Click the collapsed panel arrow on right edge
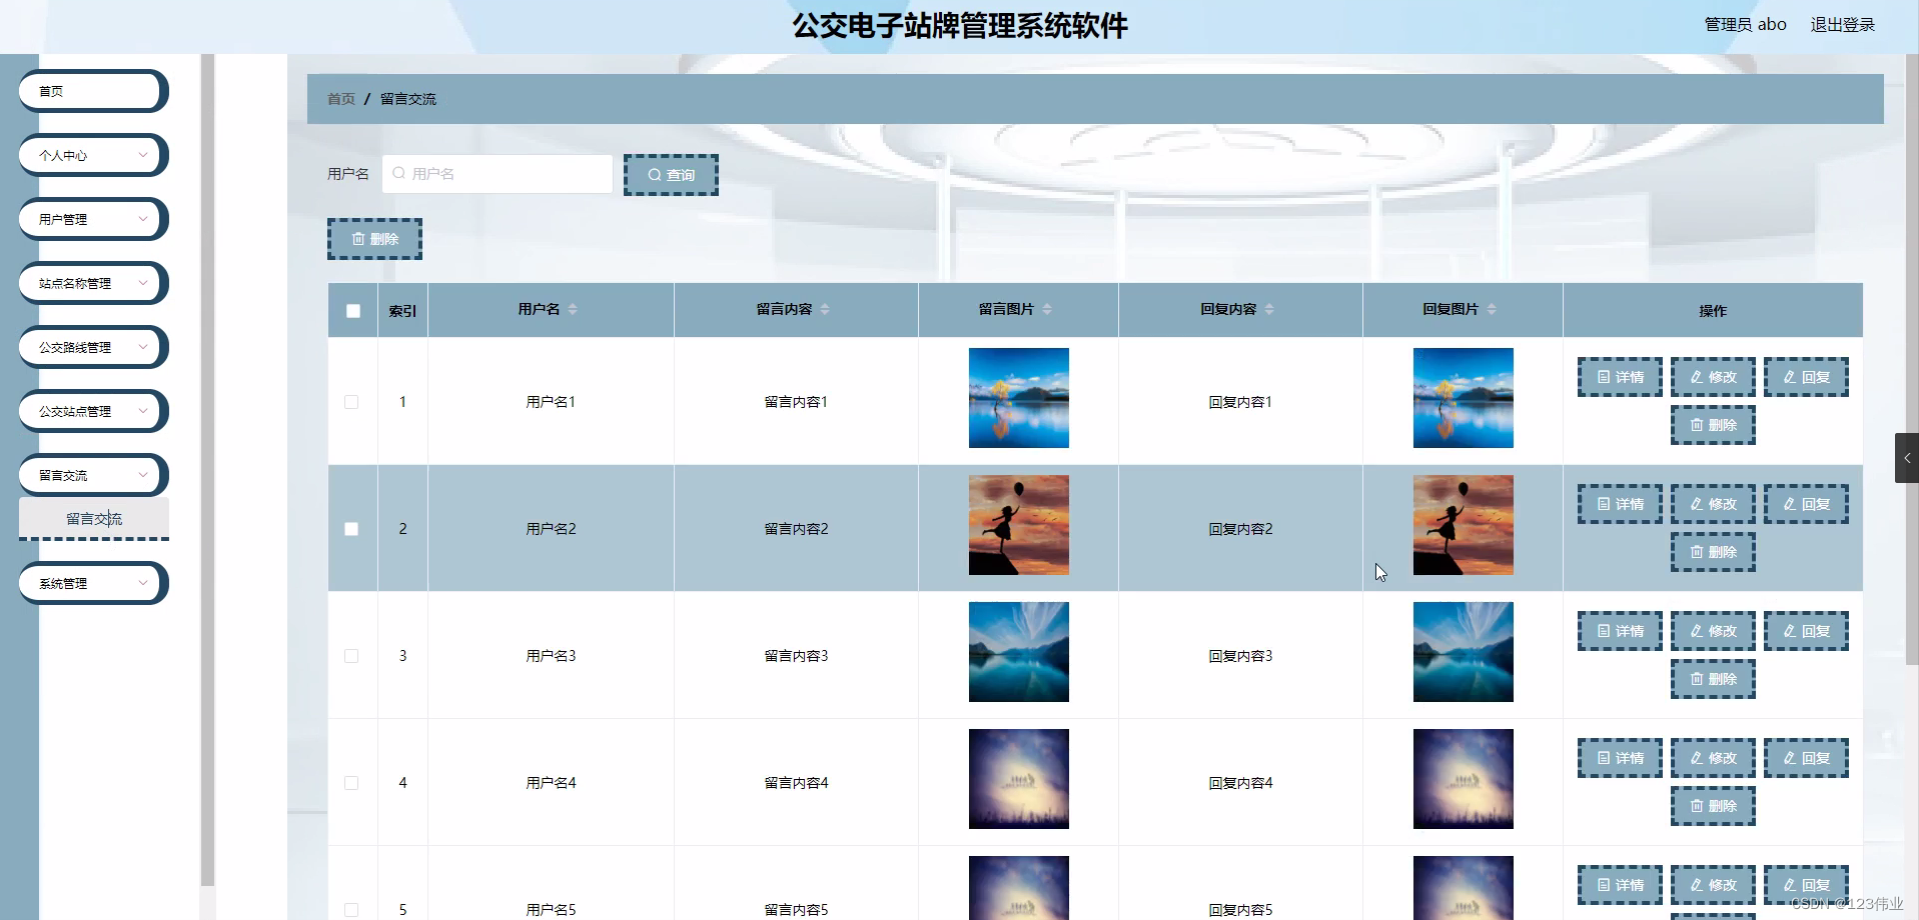The height and width of the screenshot is (920, 1919). point(1909,458)
